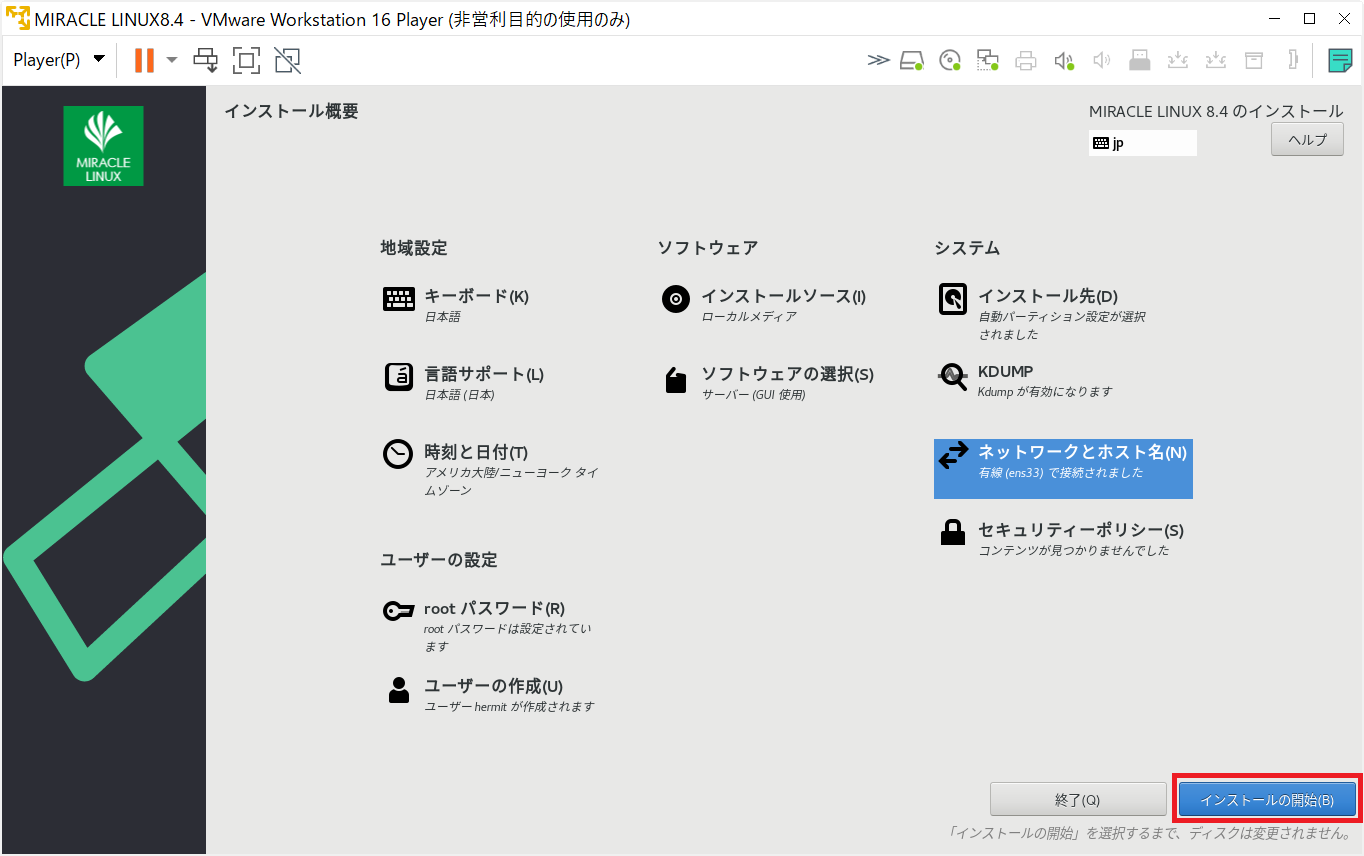Open the VMware notes panel icon
This screenshot has height=856, width=1364.
[1340, 60]
